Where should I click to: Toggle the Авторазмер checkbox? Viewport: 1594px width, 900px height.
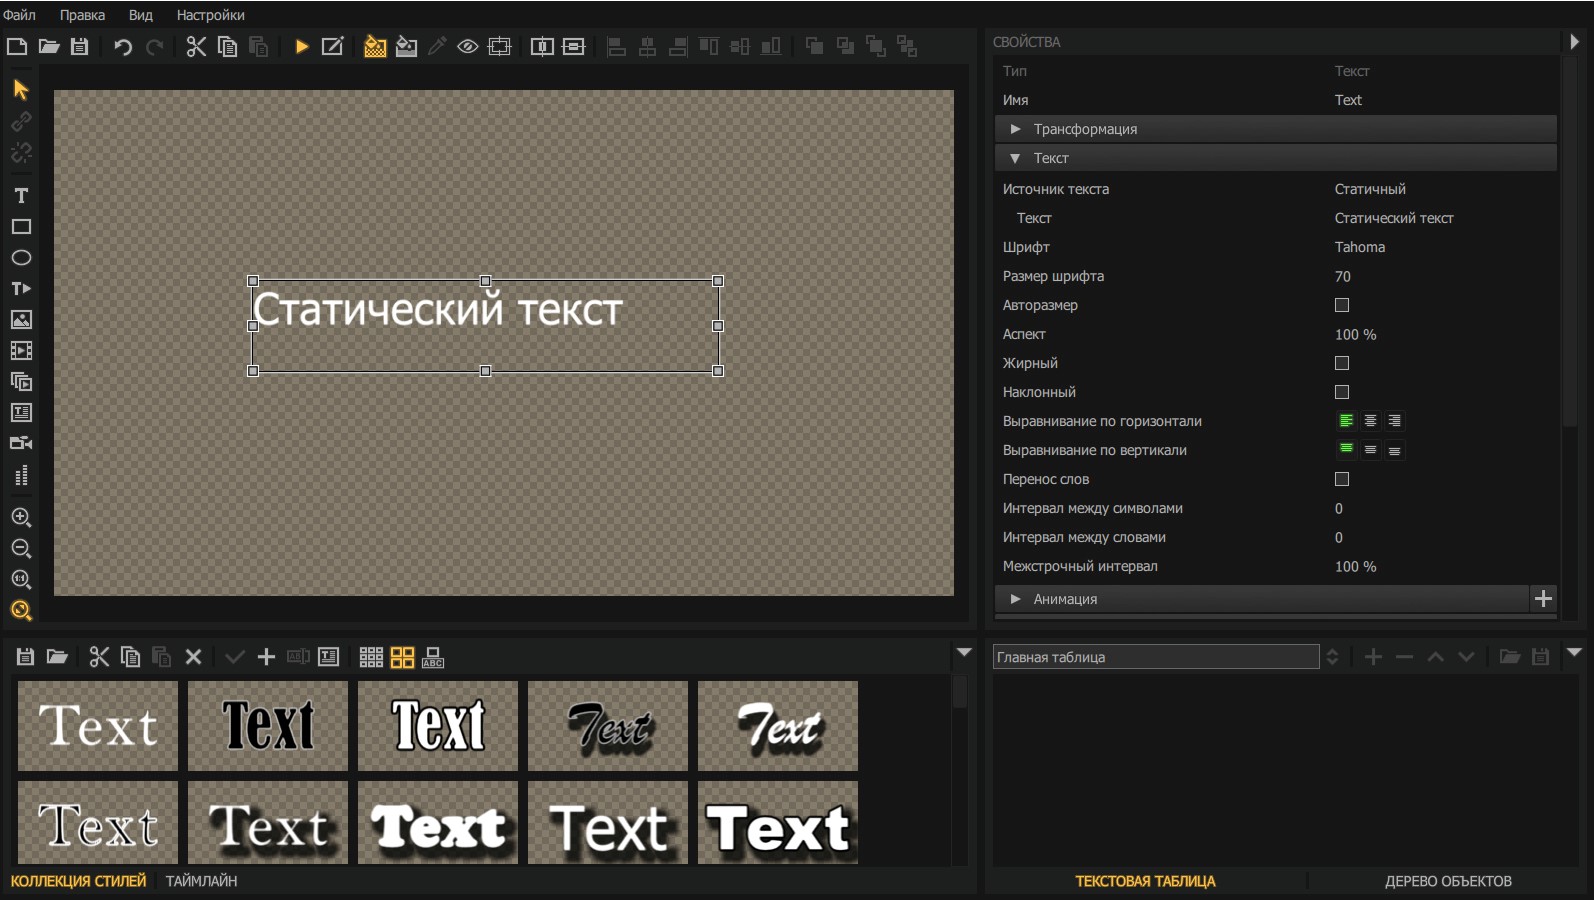coord(1342,305)
